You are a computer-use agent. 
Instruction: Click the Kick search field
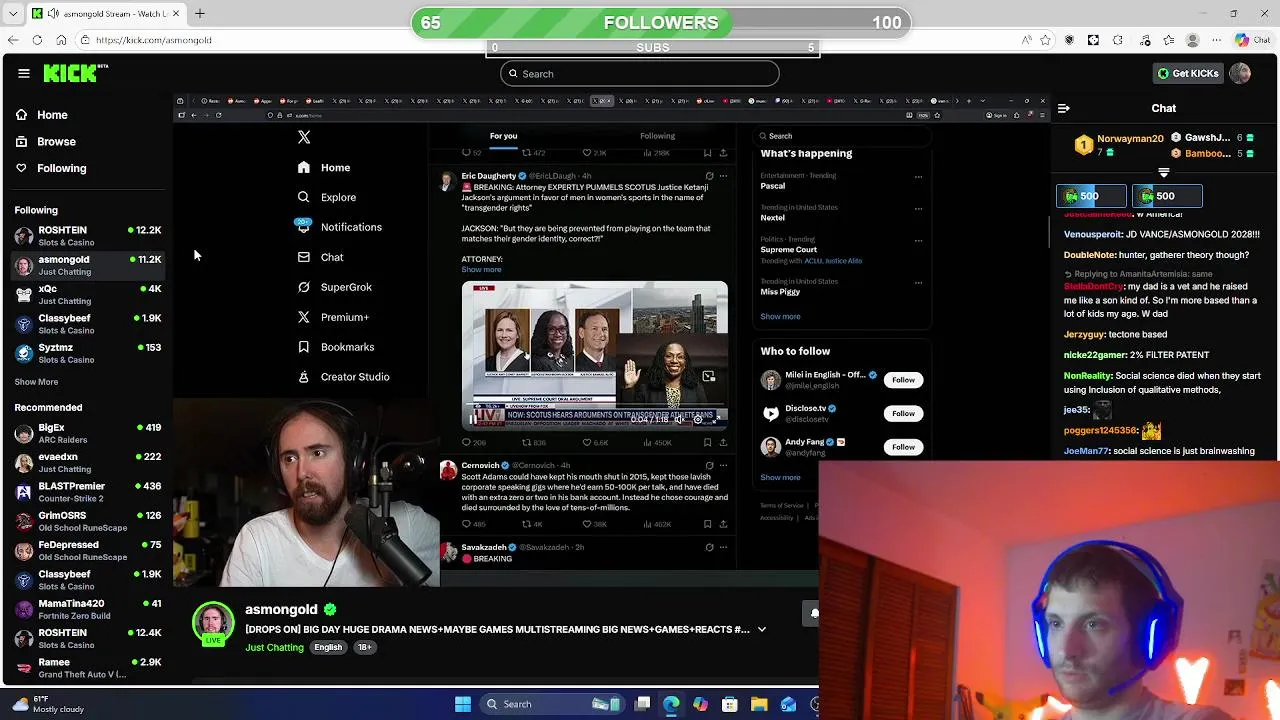tap(640, 74)
